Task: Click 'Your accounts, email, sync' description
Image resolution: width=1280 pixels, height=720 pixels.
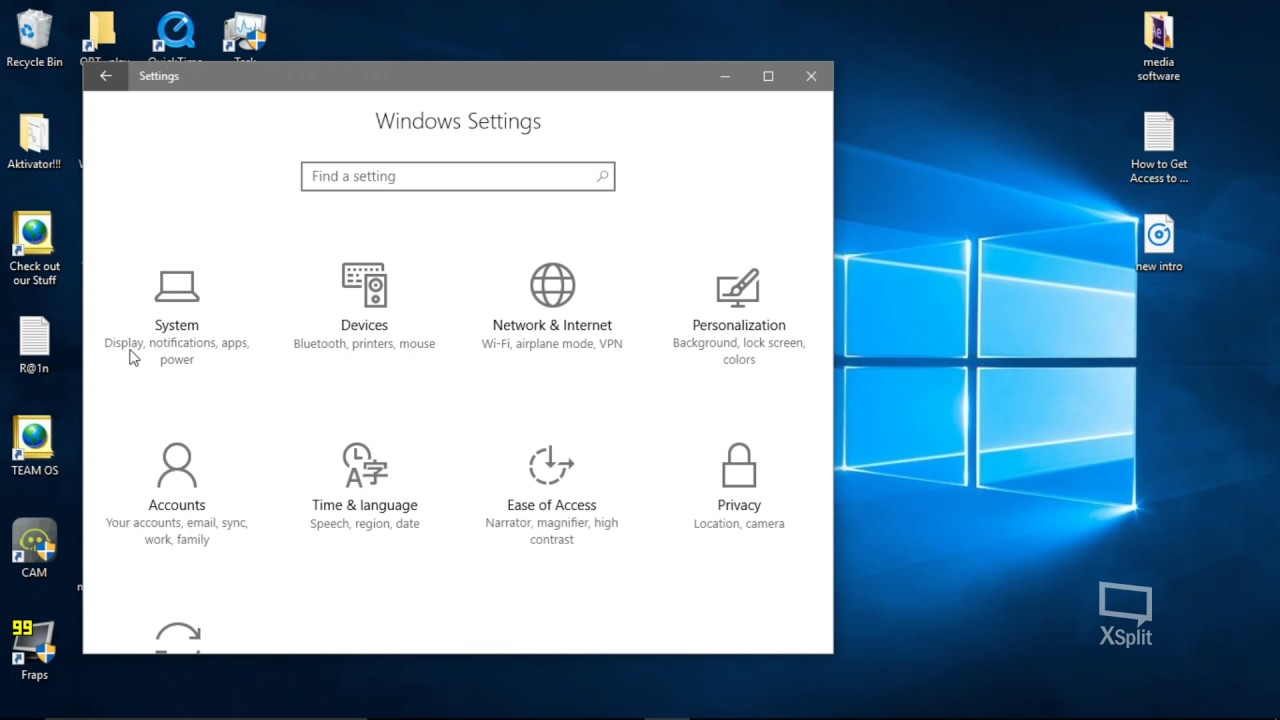Action: pyautogui.click(x=177, y=531)
